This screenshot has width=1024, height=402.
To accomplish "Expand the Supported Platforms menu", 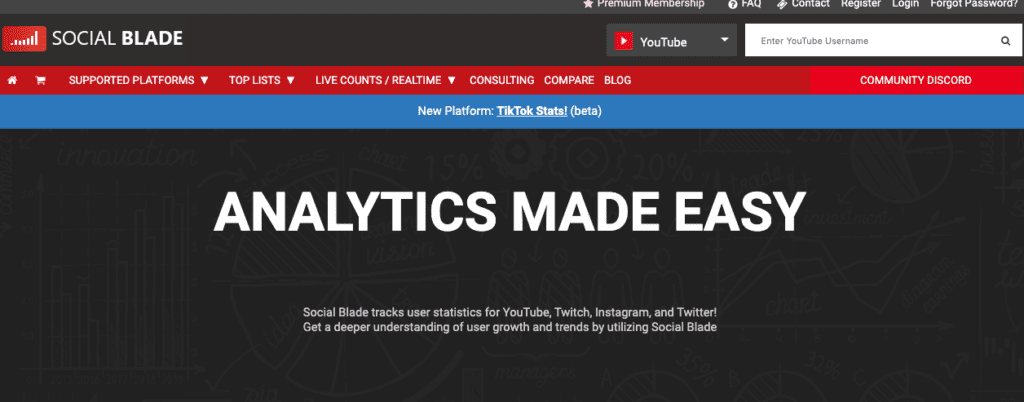I will (139, 80).
